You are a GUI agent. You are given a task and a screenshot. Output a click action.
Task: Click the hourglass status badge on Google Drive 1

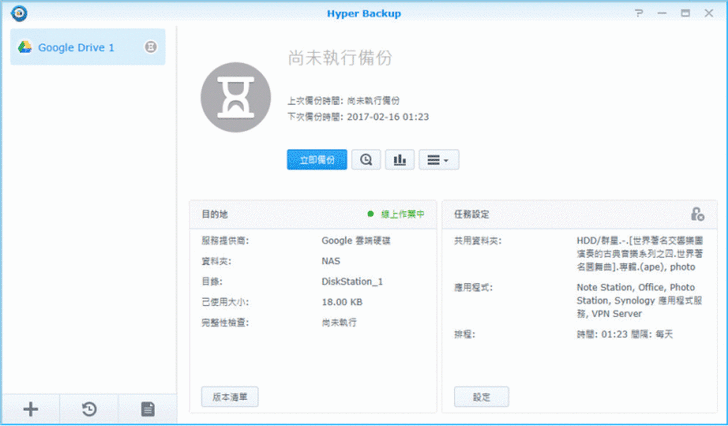pos(150,47)
